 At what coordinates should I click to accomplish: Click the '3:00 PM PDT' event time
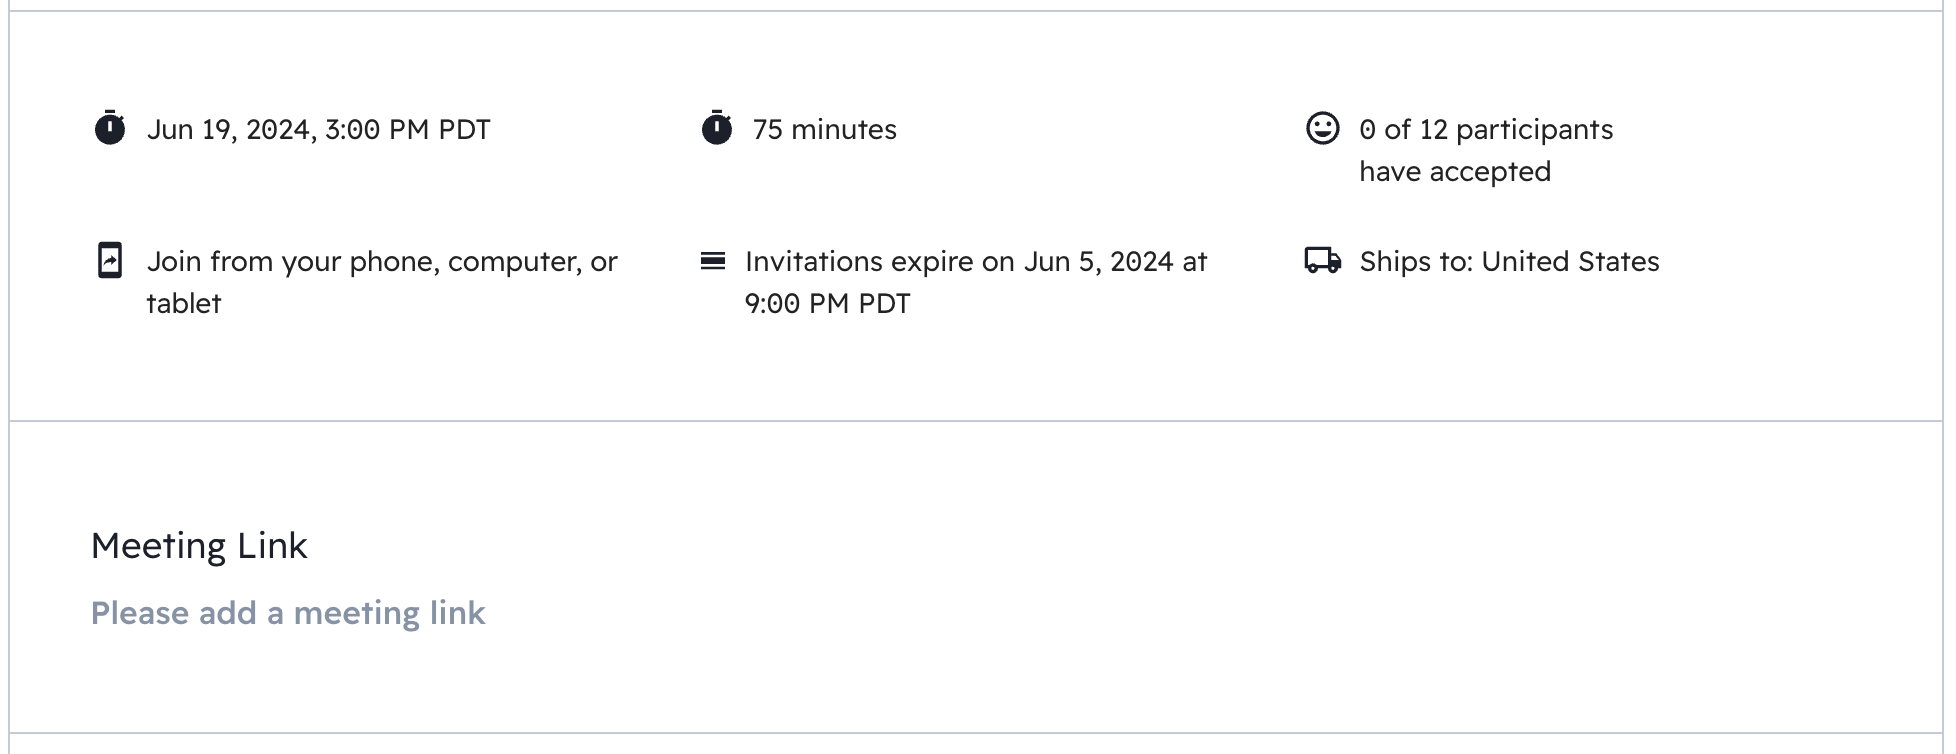[x=407, y=130]
